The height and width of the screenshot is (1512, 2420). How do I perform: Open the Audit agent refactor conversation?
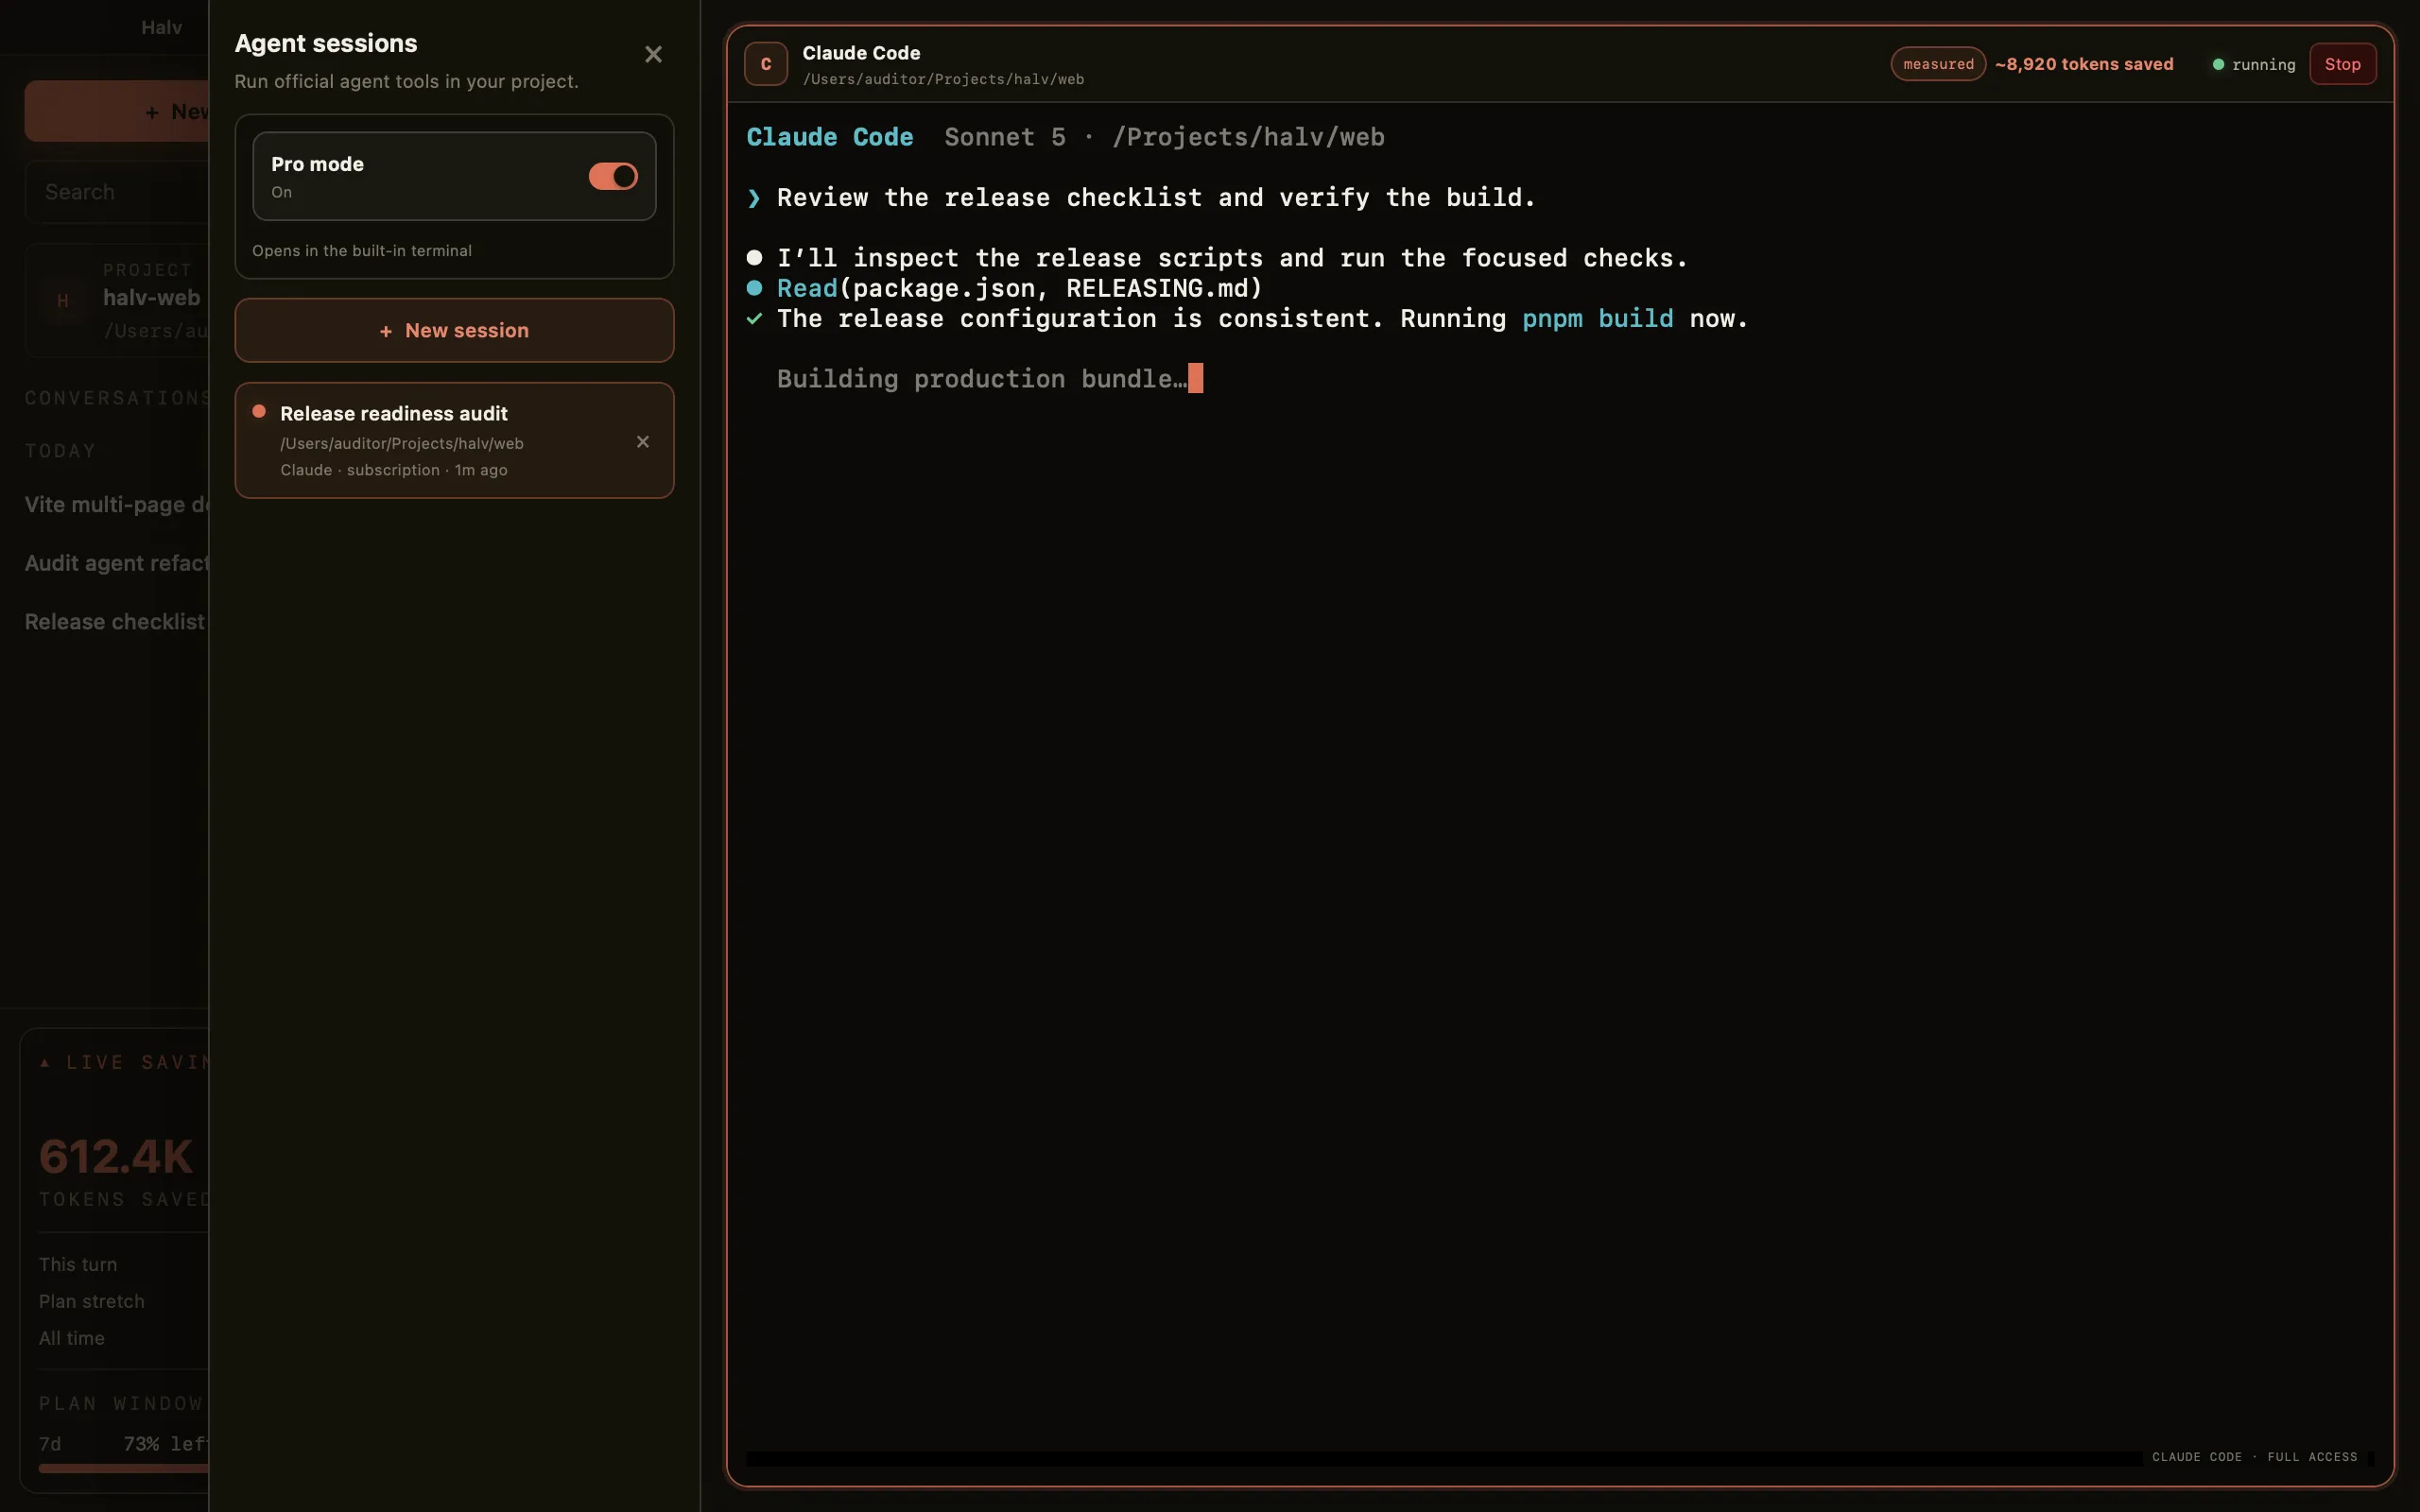tap(117, 563)
